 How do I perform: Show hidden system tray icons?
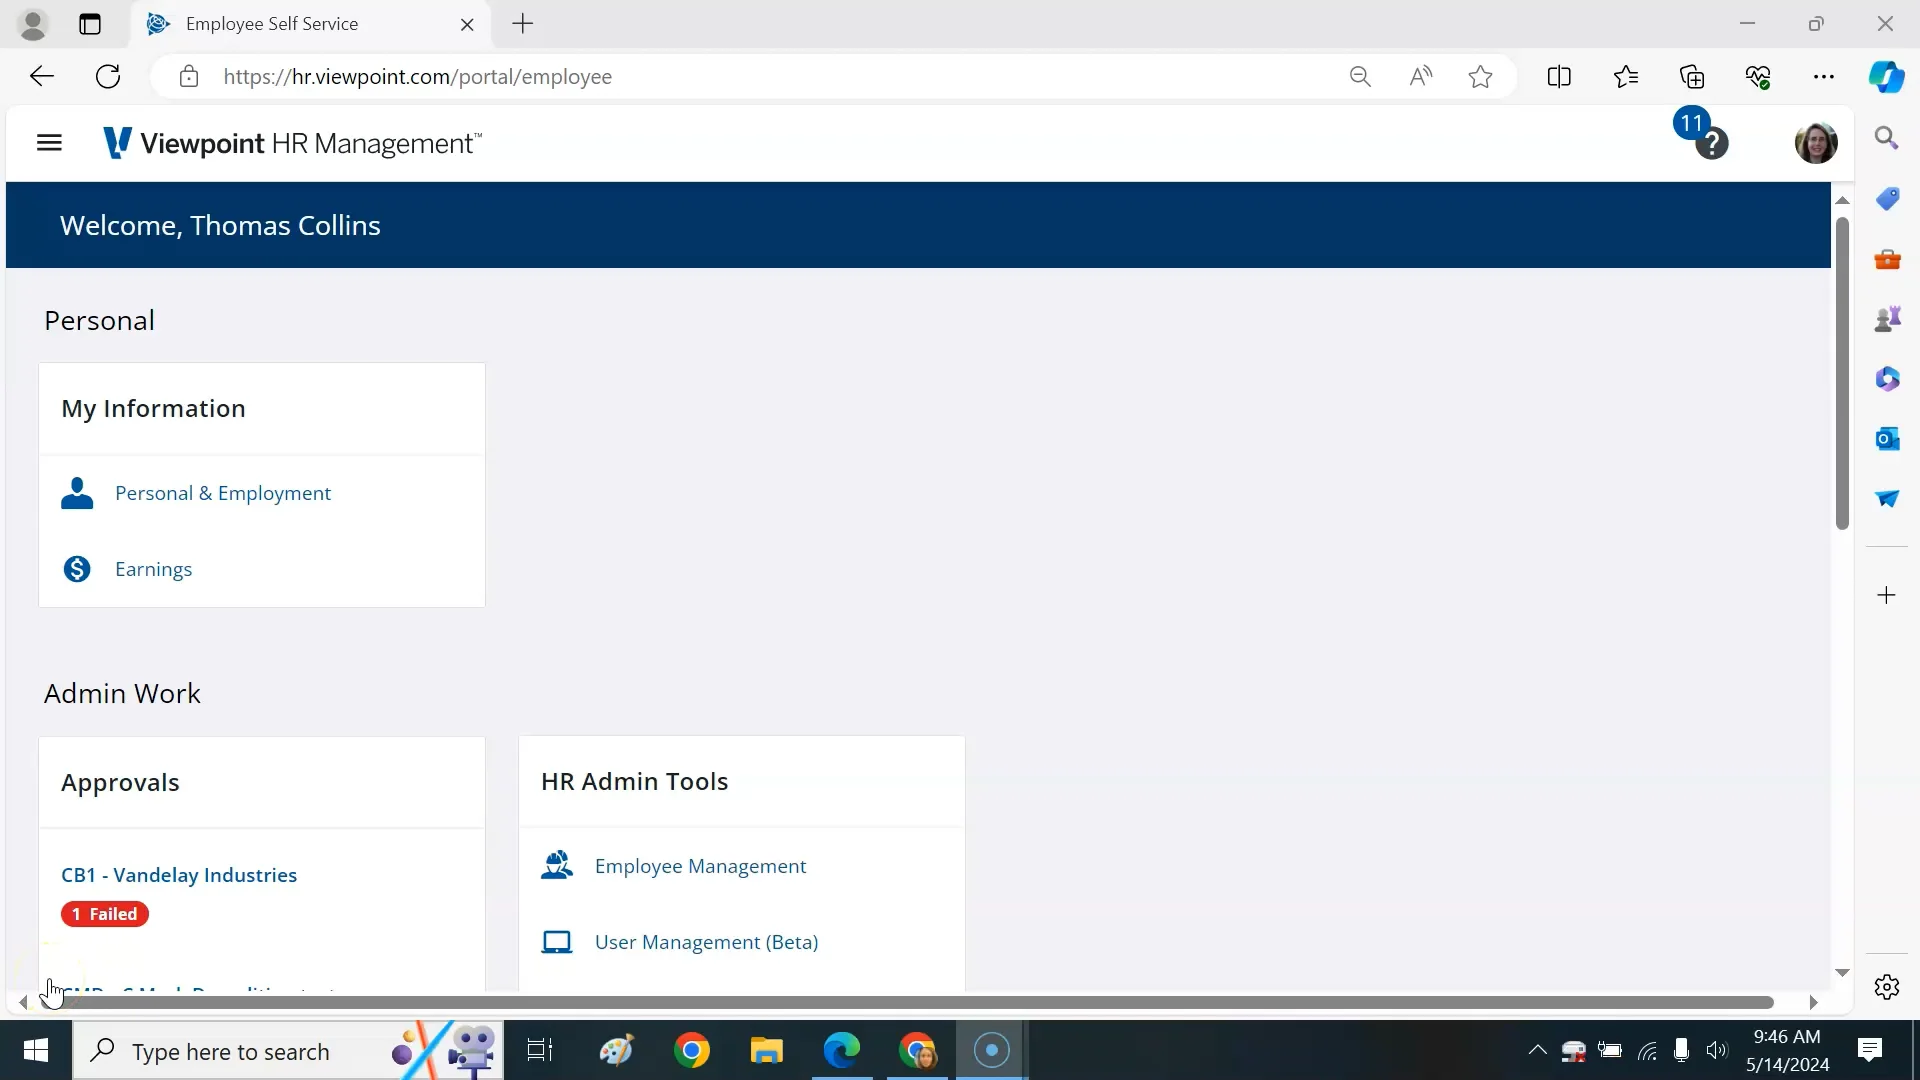(x=1538, y=1050)
